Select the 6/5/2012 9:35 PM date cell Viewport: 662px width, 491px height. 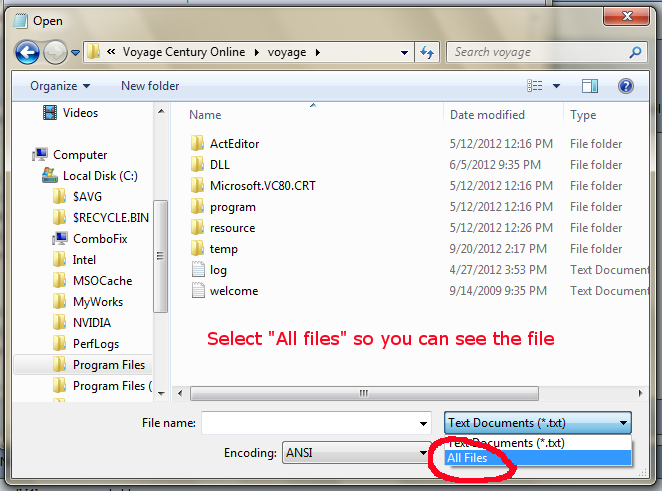[495, 165]
